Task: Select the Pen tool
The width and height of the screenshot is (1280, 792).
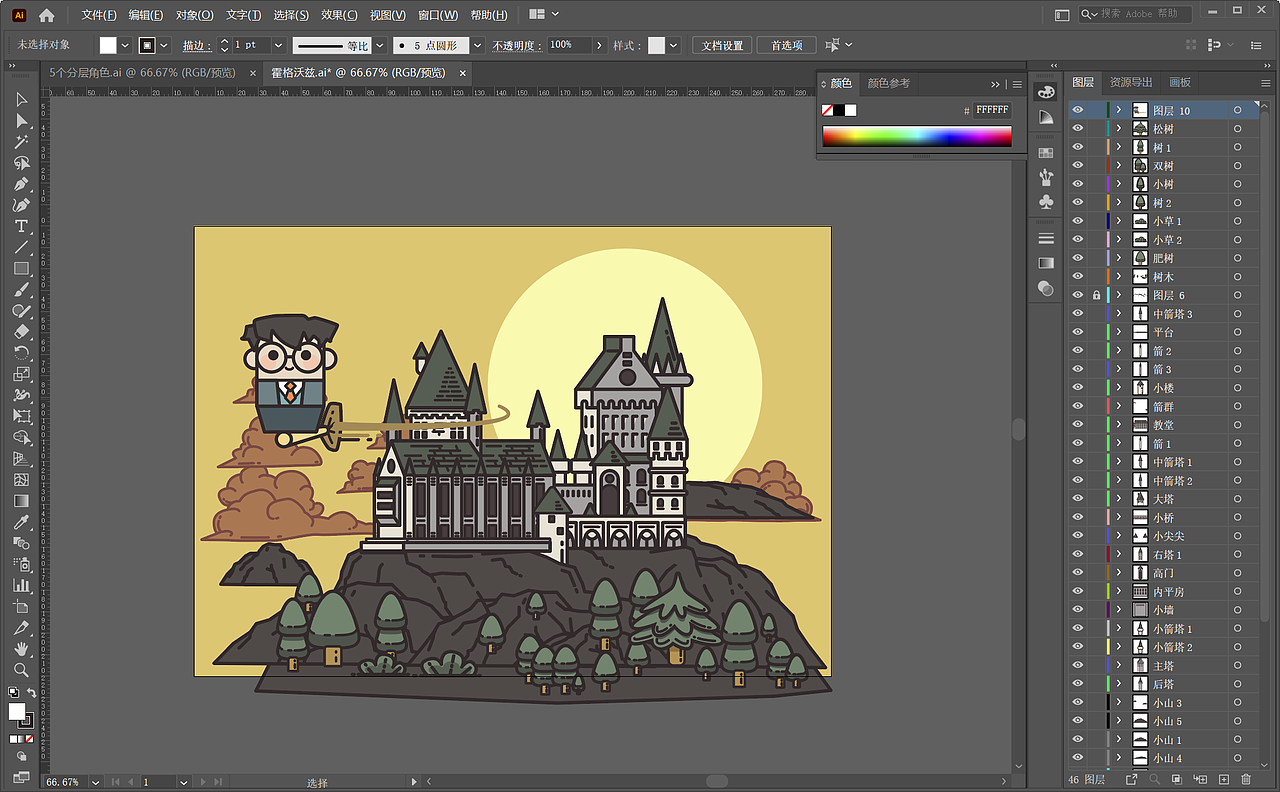Action: click(x=21, y=184)
